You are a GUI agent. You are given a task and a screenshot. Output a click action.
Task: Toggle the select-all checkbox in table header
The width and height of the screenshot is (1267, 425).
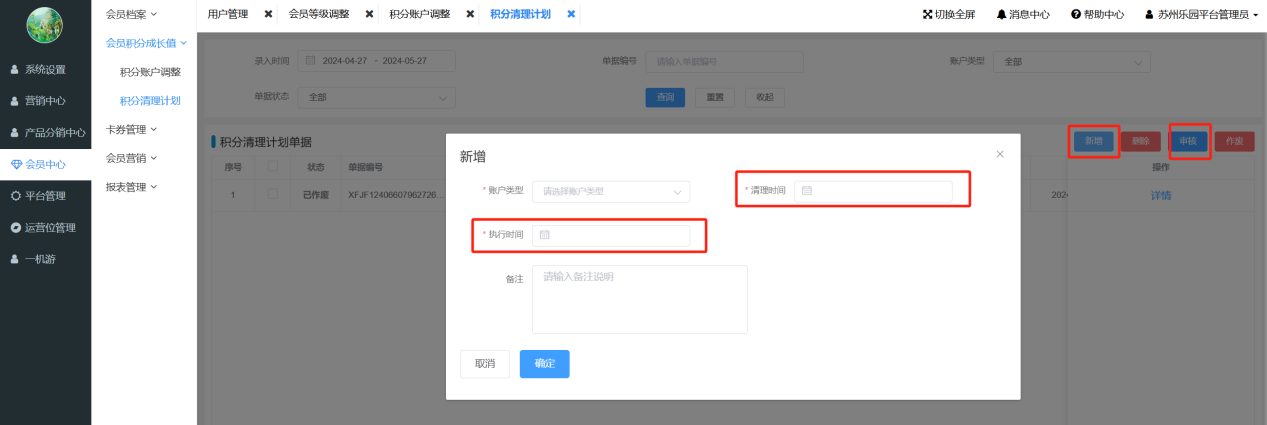pos(273,167)
